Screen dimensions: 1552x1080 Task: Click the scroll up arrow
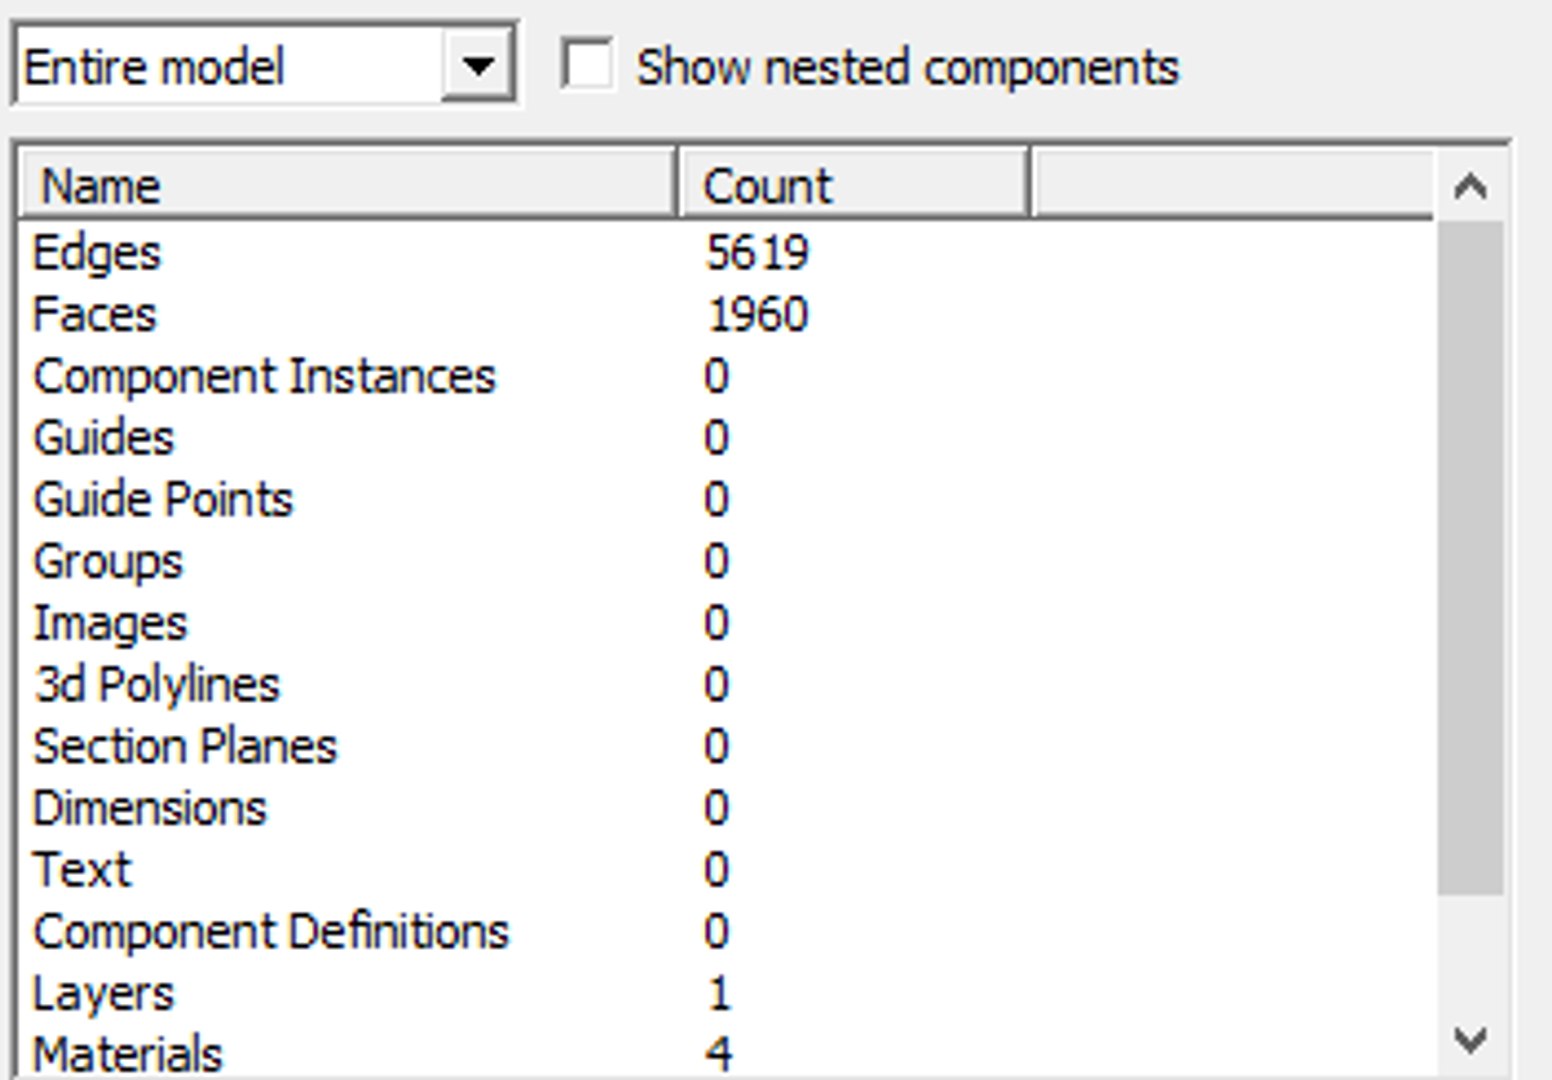(x=1470, y=186)
